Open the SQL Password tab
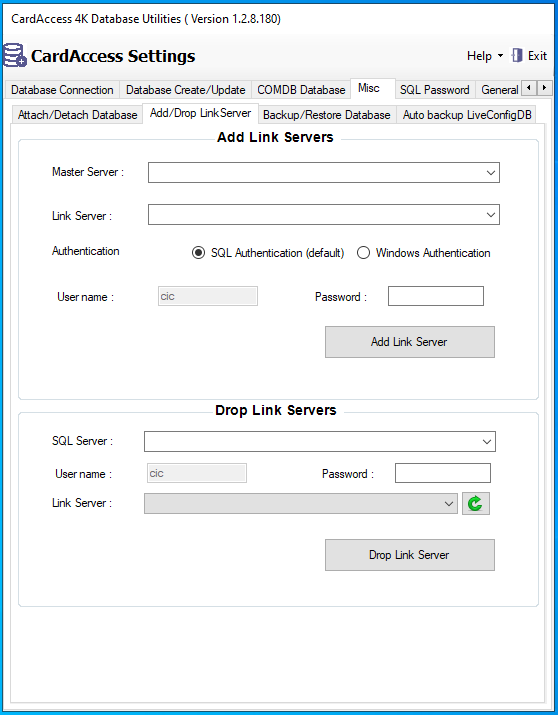Image resolution: width=558 pixels, height=715 pixels. click(x=434, y=90)
